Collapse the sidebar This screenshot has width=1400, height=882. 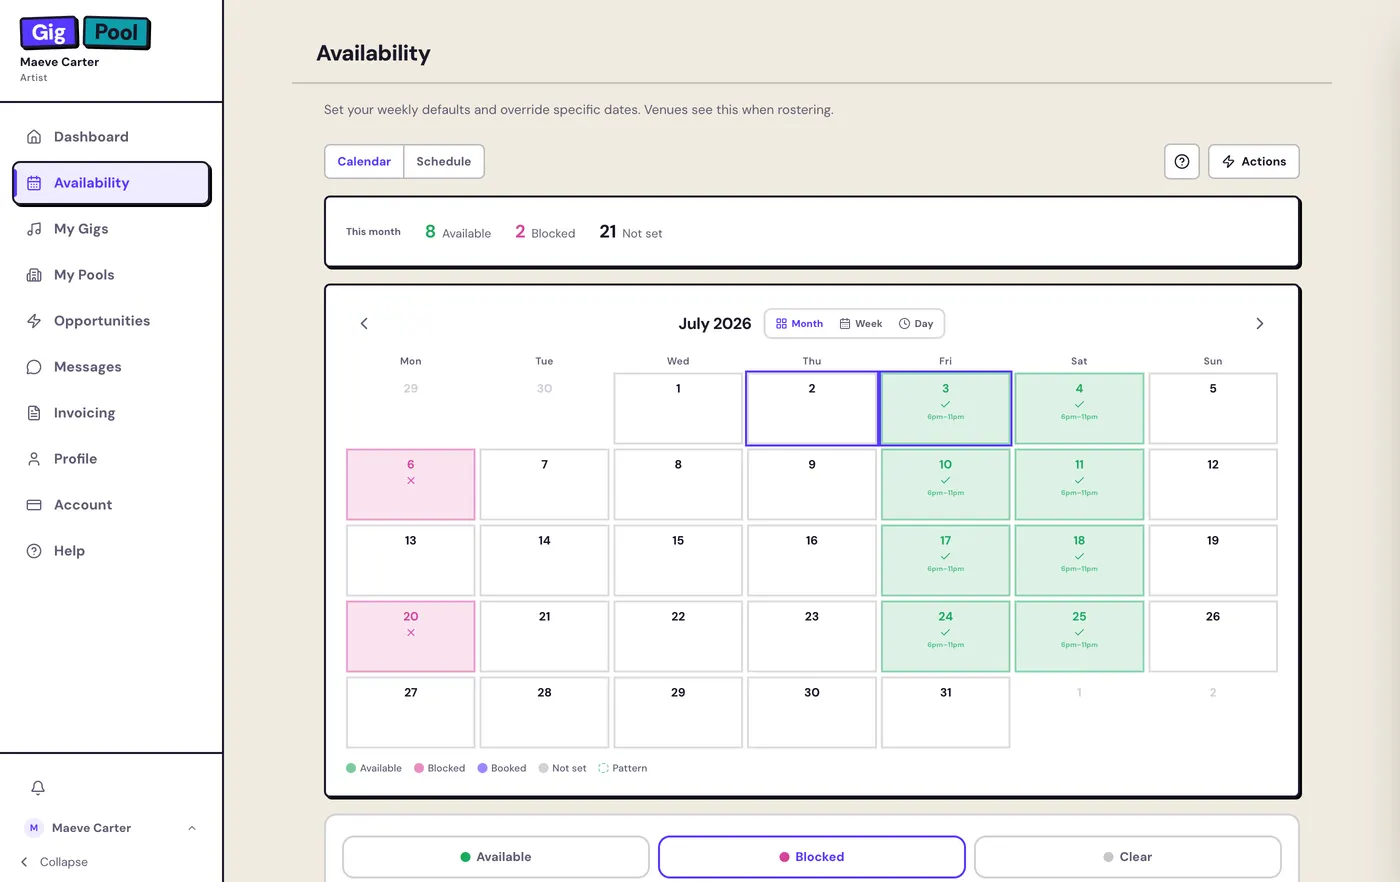coord(55,862)
